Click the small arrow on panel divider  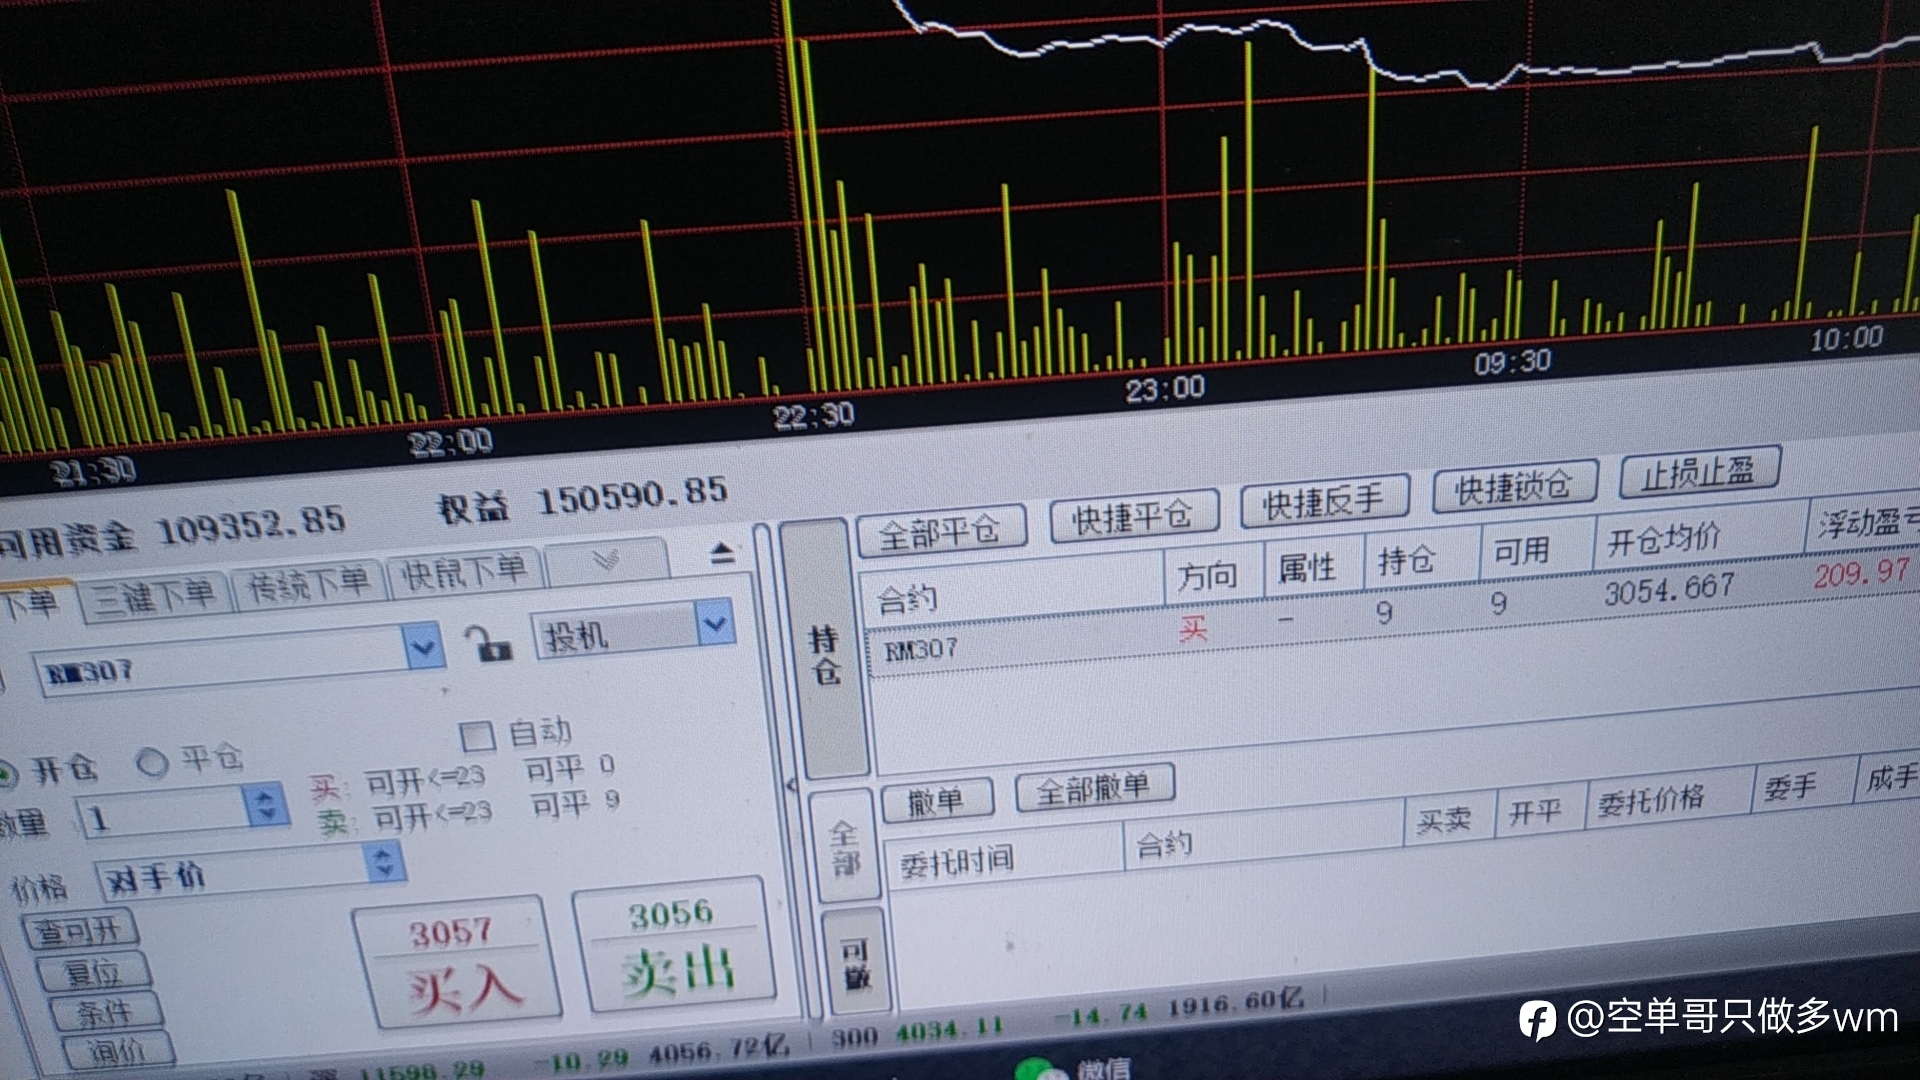click(791, 785)
